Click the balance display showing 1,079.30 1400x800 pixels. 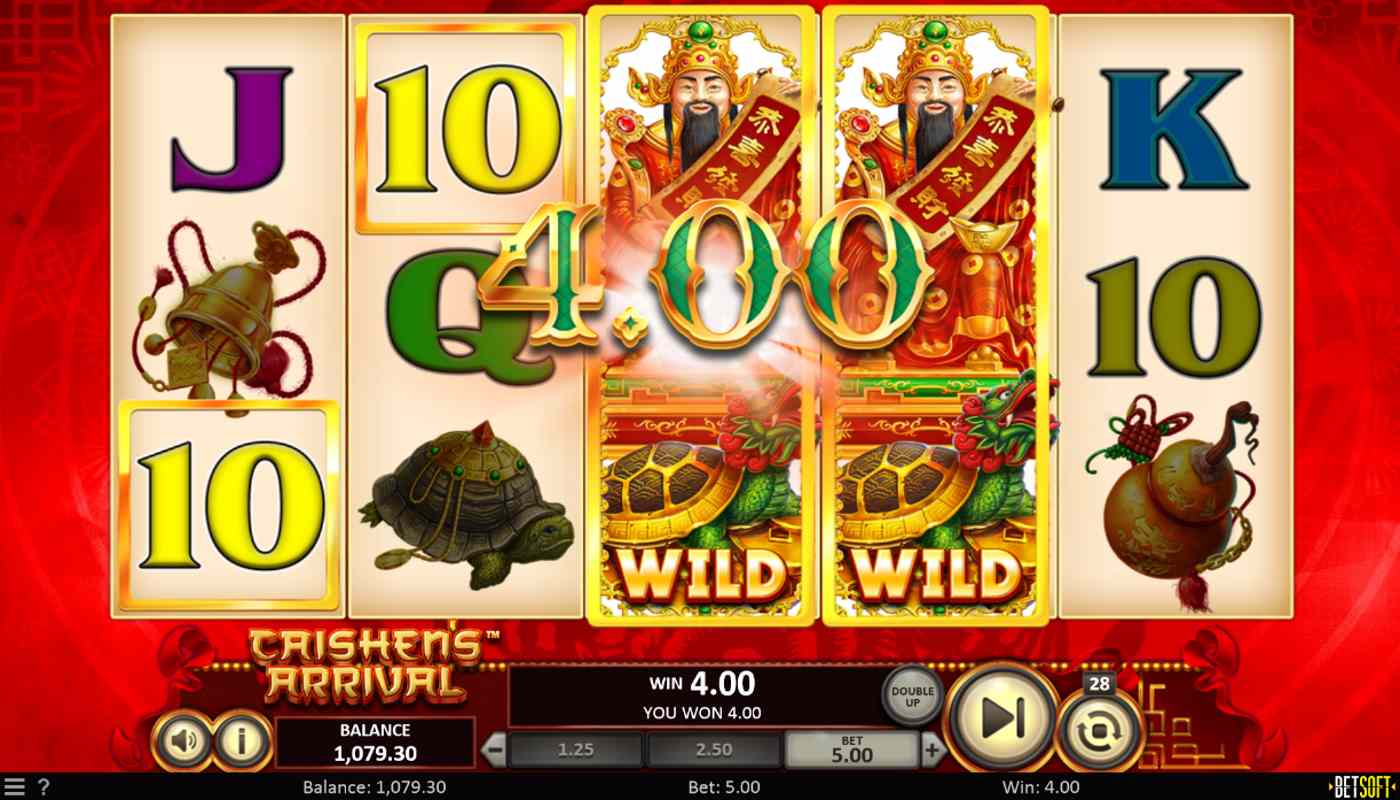(376, 742)
